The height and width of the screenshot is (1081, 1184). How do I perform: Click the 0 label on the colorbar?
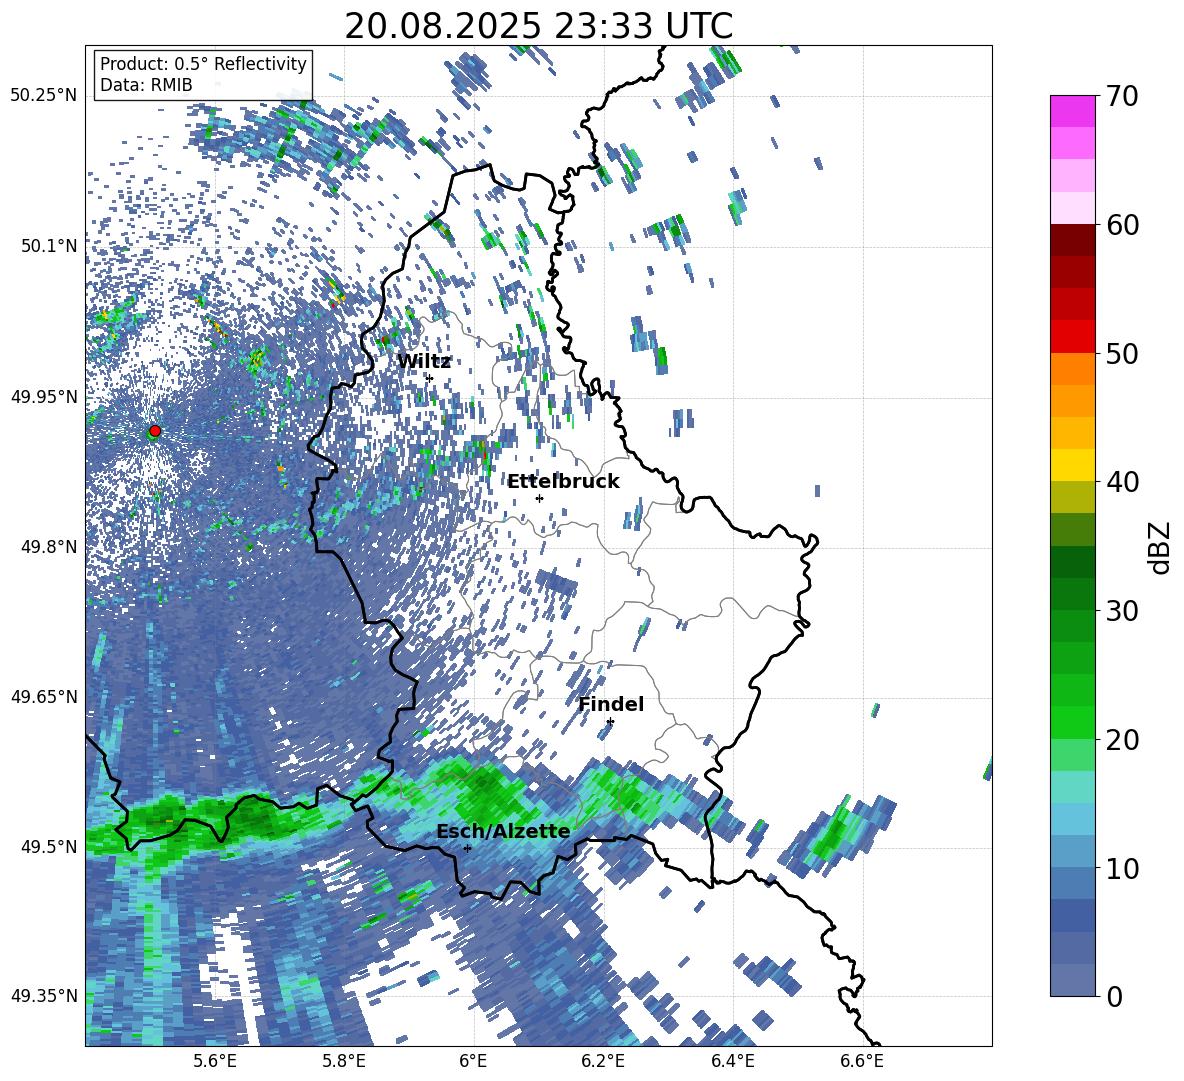point(1114,996)
